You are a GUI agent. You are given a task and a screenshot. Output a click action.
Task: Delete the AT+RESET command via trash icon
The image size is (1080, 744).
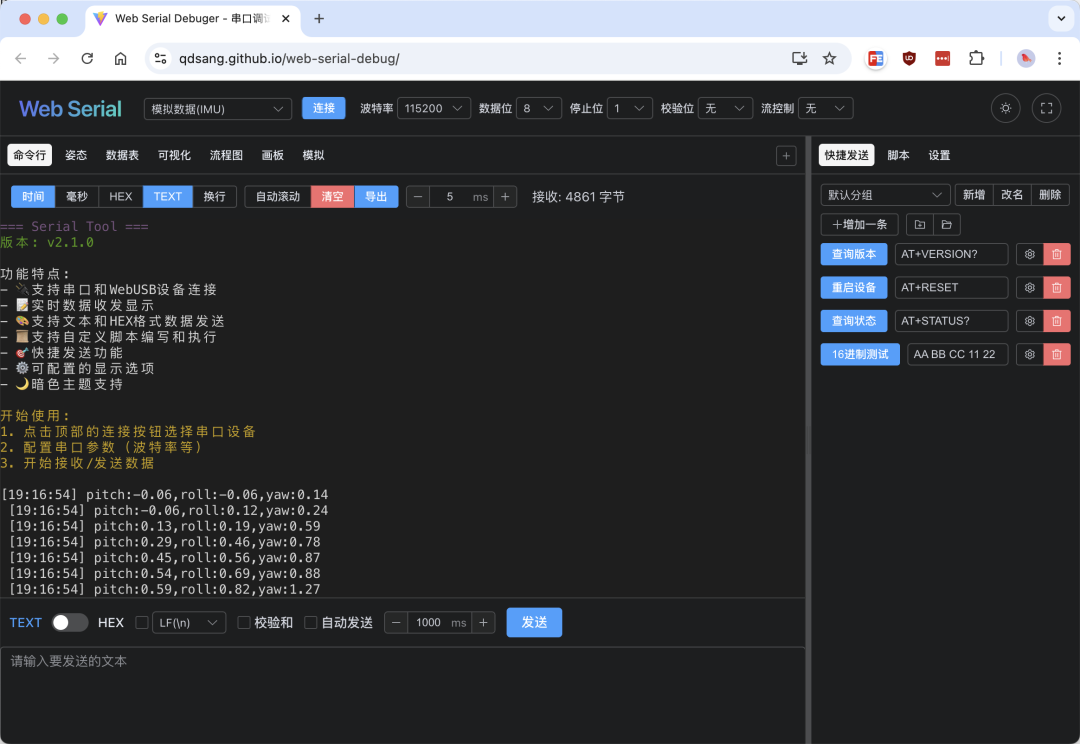1057,287
